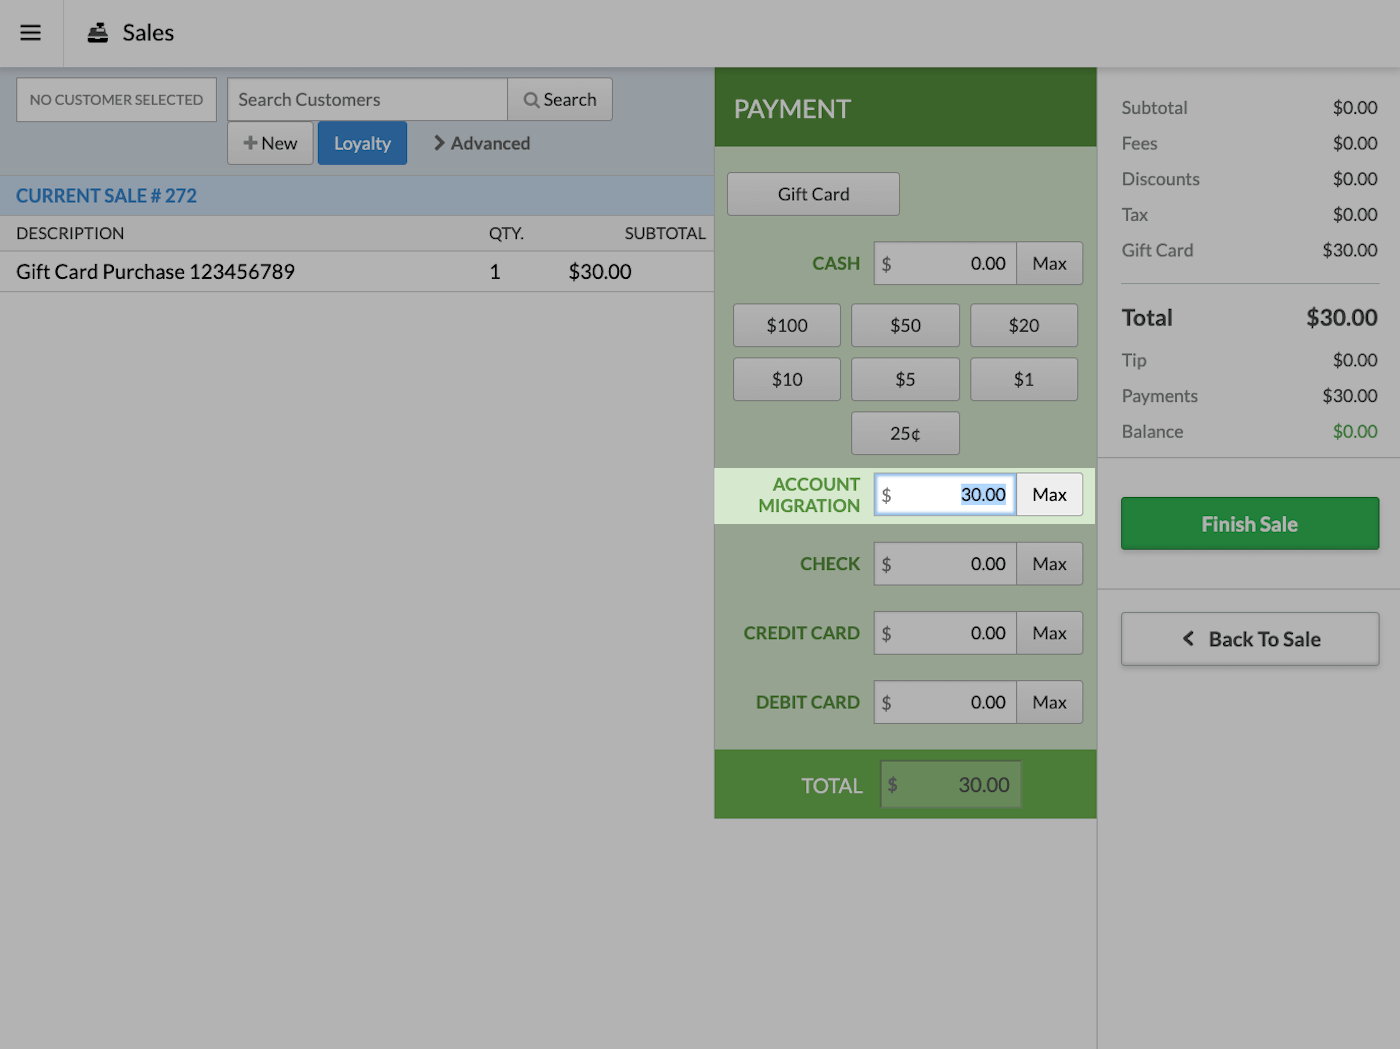This screenshot has height=1049, width=1400.
Task: Click the plus icon on the New button
Action: coord(250,143)
